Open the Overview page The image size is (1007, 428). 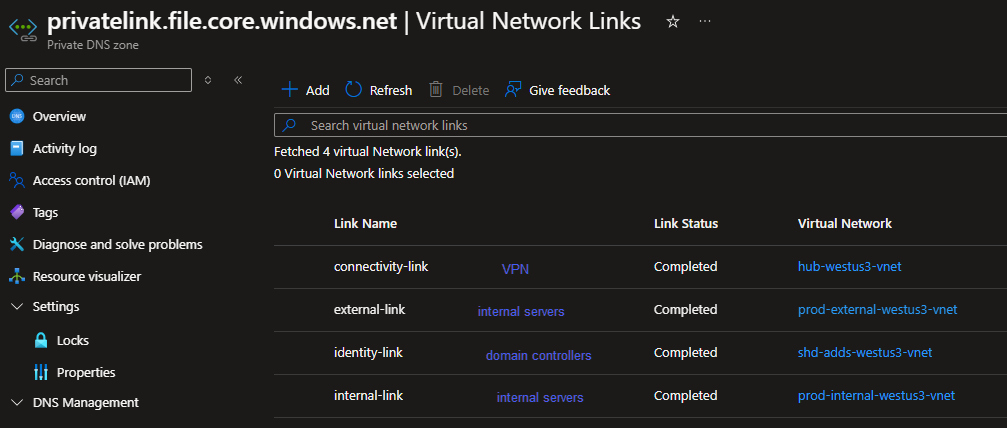(x=59, y=116)
